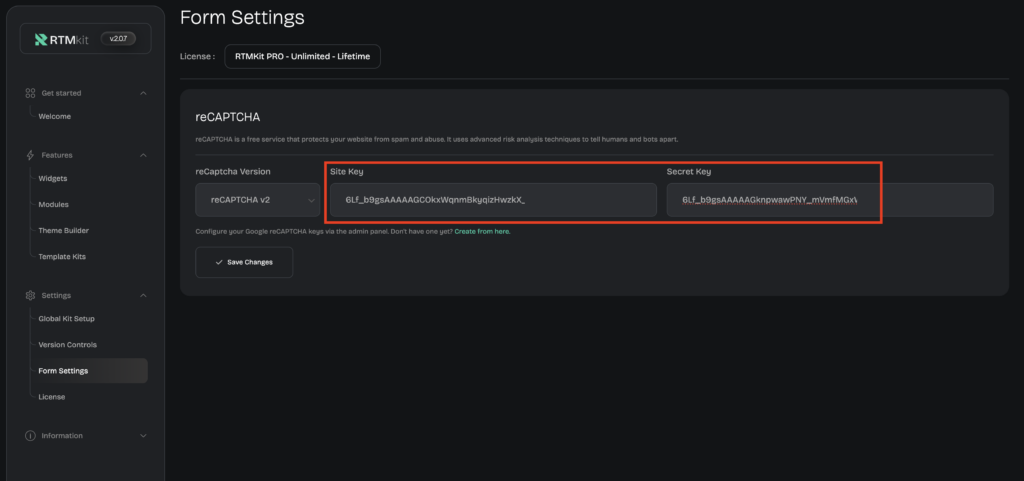Click the checkmark icon on Save Changes
The width and height of the screenshot is (1024, 481).
pyautogui.click(x=219, y=262)
